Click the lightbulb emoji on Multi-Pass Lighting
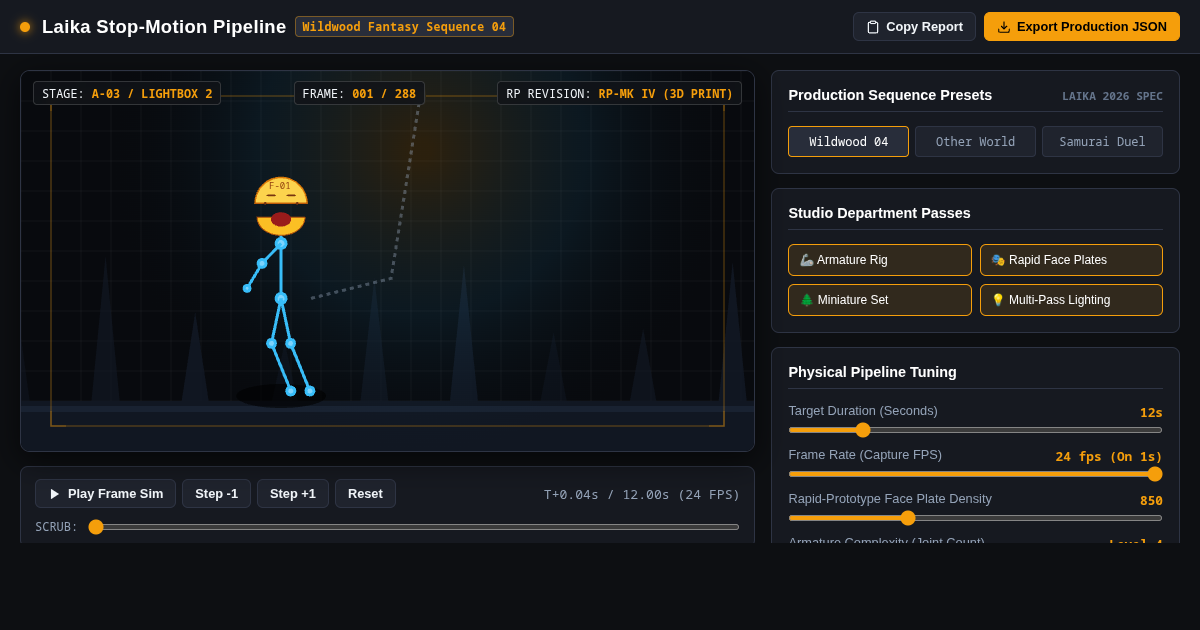1200x630 pixels. tap(998, 300)
